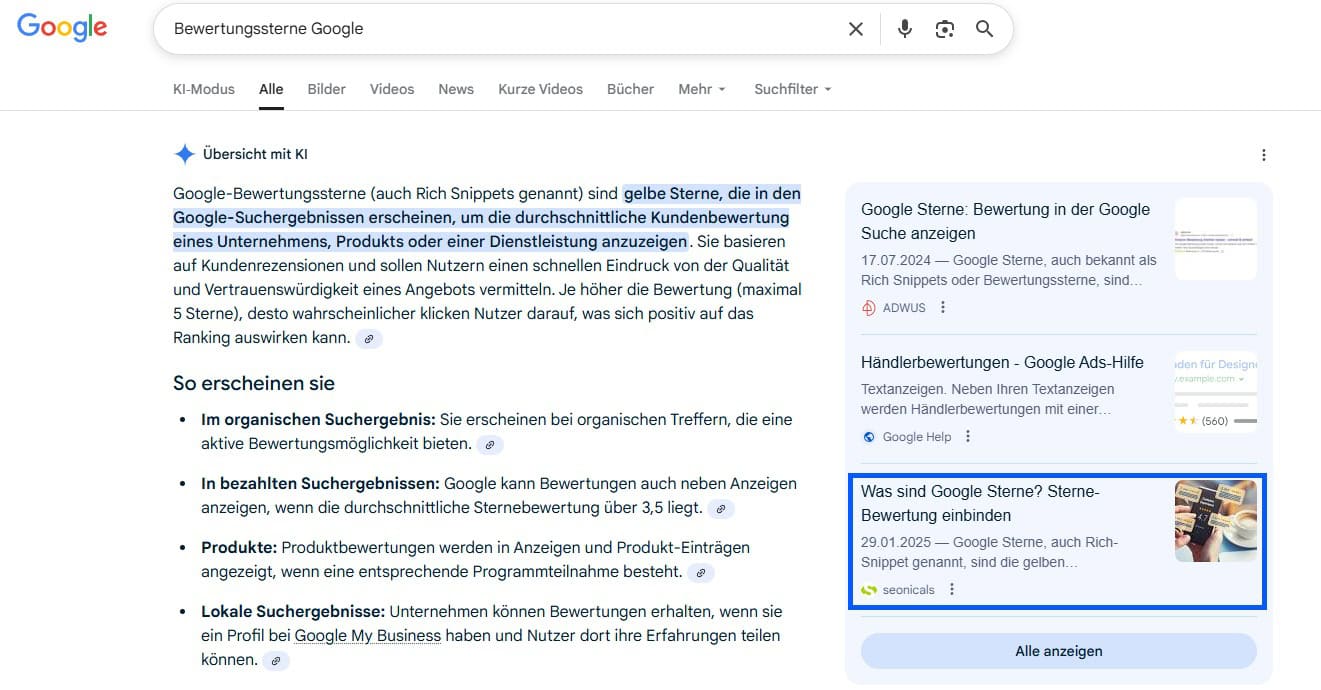Click the seonicals article thumbnail
1321x690 pixels.
(1215, 520)
